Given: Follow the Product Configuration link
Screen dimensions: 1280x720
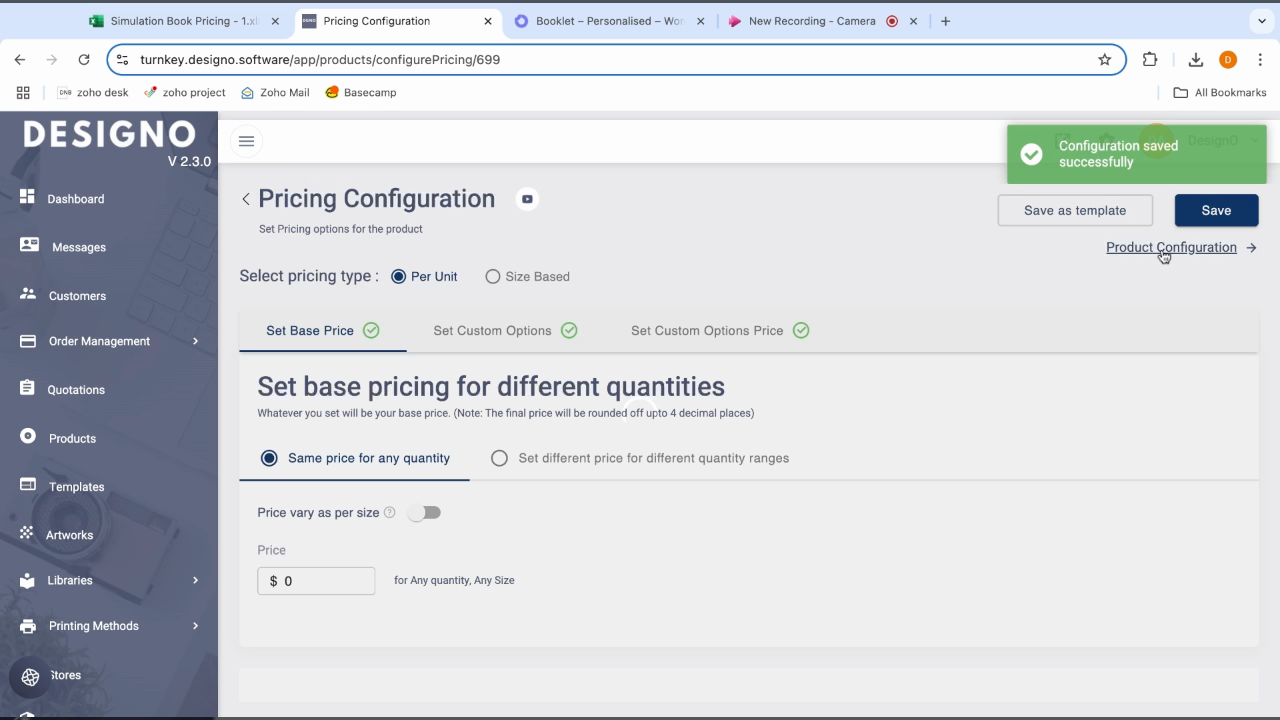Looking at the screenshot, I should coord(1171,247).
